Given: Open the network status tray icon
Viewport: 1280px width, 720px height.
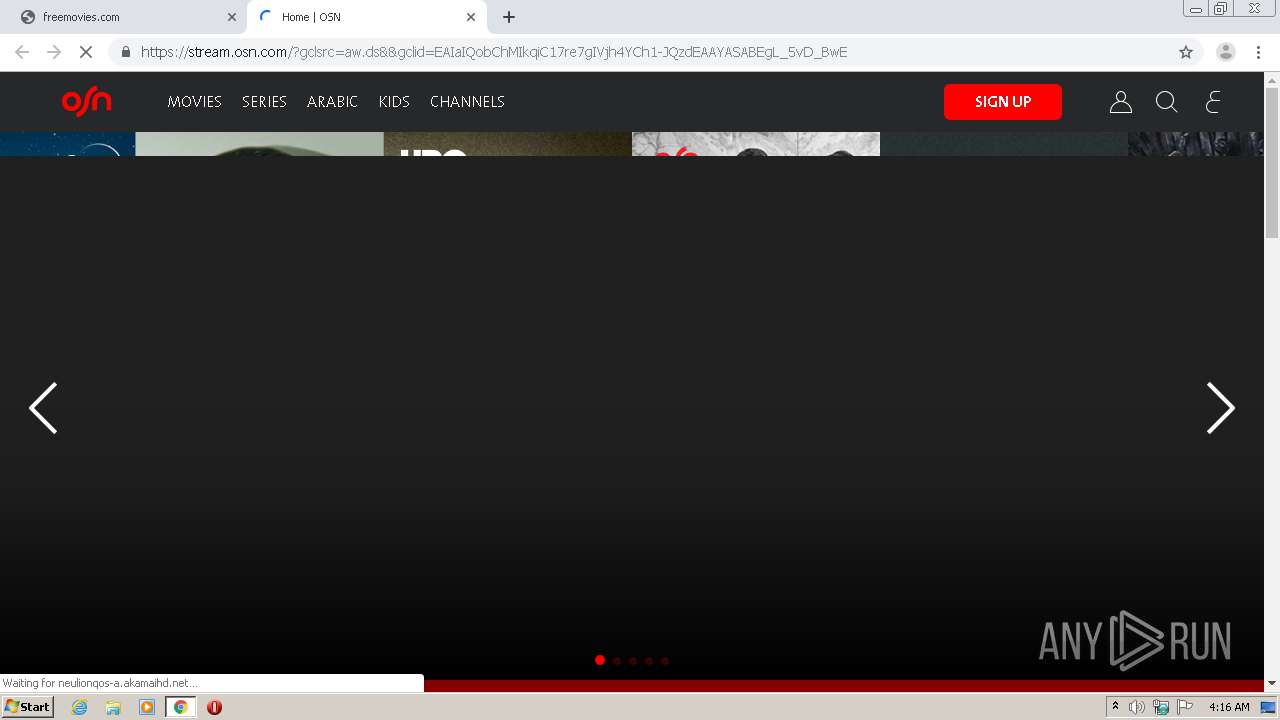Looking at the screenshot, I should (1161, 707).
